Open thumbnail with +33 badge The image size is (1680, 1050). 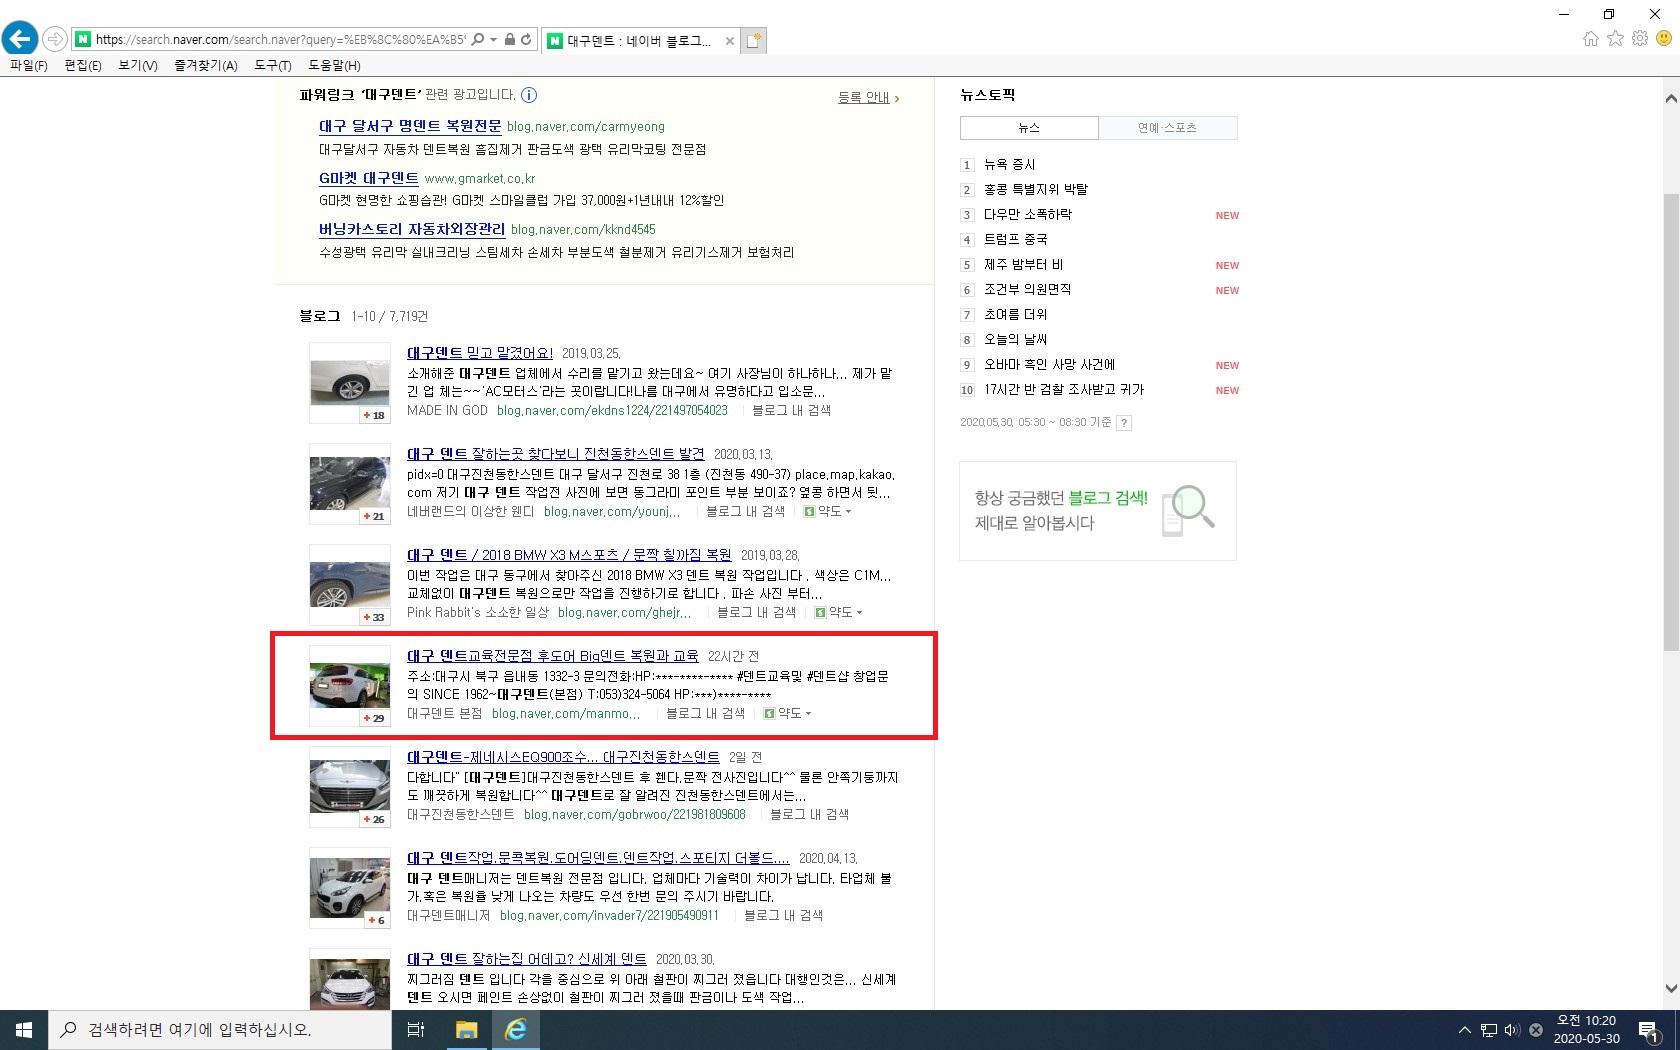click(350, 585)
